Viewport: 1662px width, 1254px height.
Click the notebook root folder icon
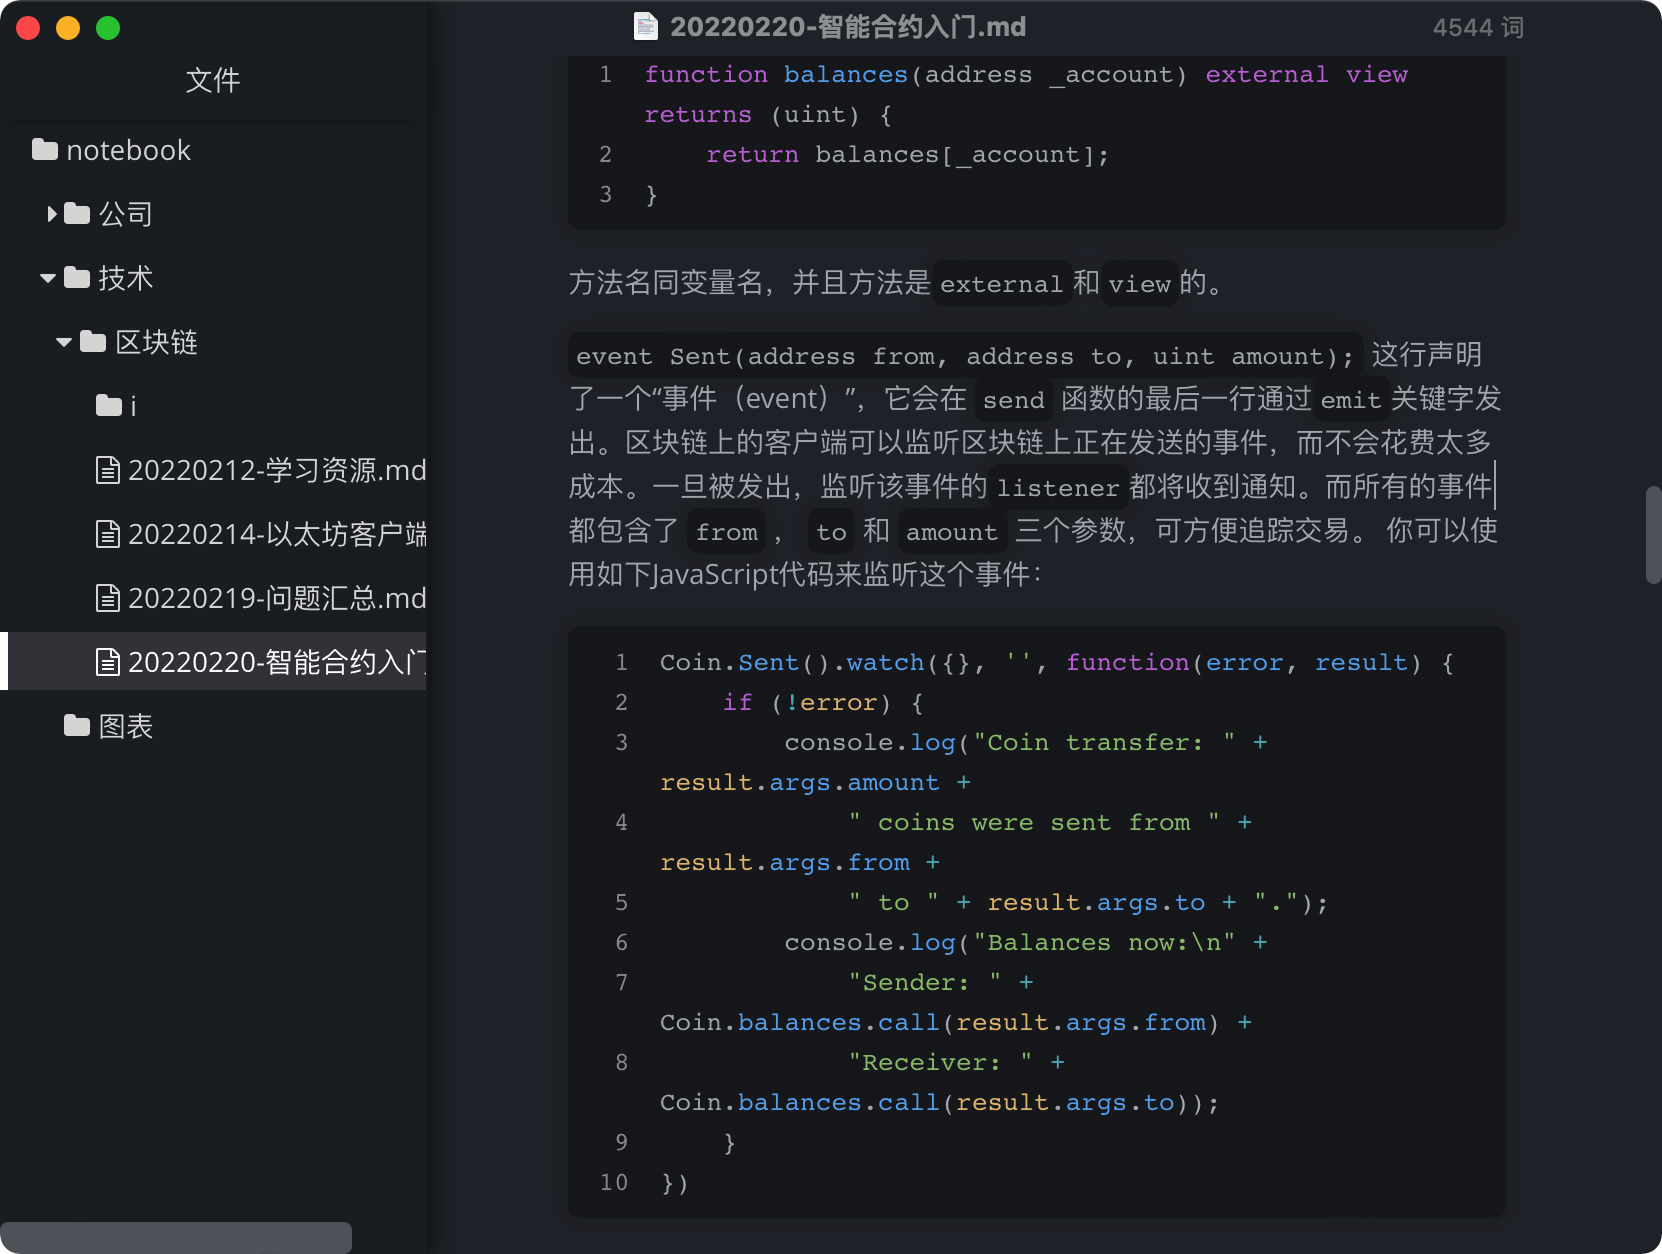pyautogui.click(x=45, y=150)
